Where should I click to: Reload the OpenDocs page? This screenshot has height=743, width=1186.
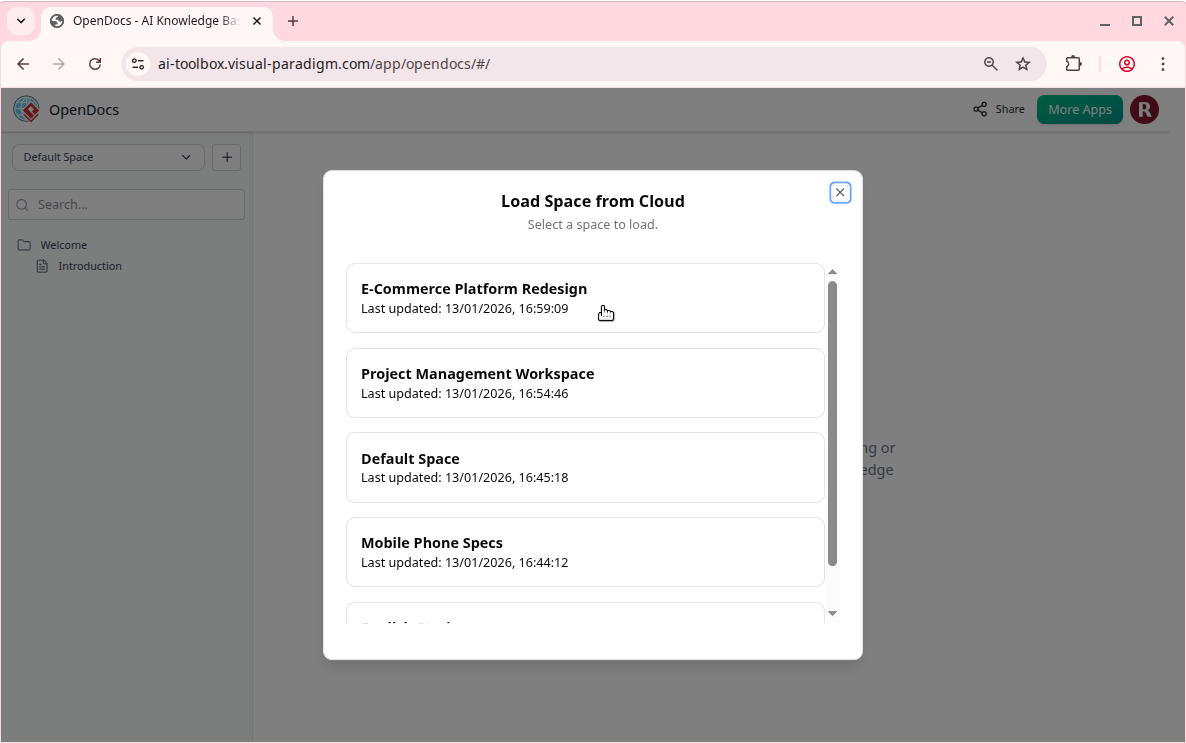(95, 63)
